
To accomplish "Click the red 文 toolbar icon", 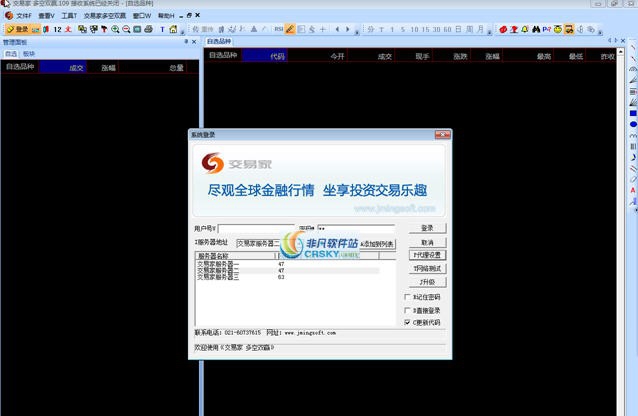I will click(x=68, y=29).
